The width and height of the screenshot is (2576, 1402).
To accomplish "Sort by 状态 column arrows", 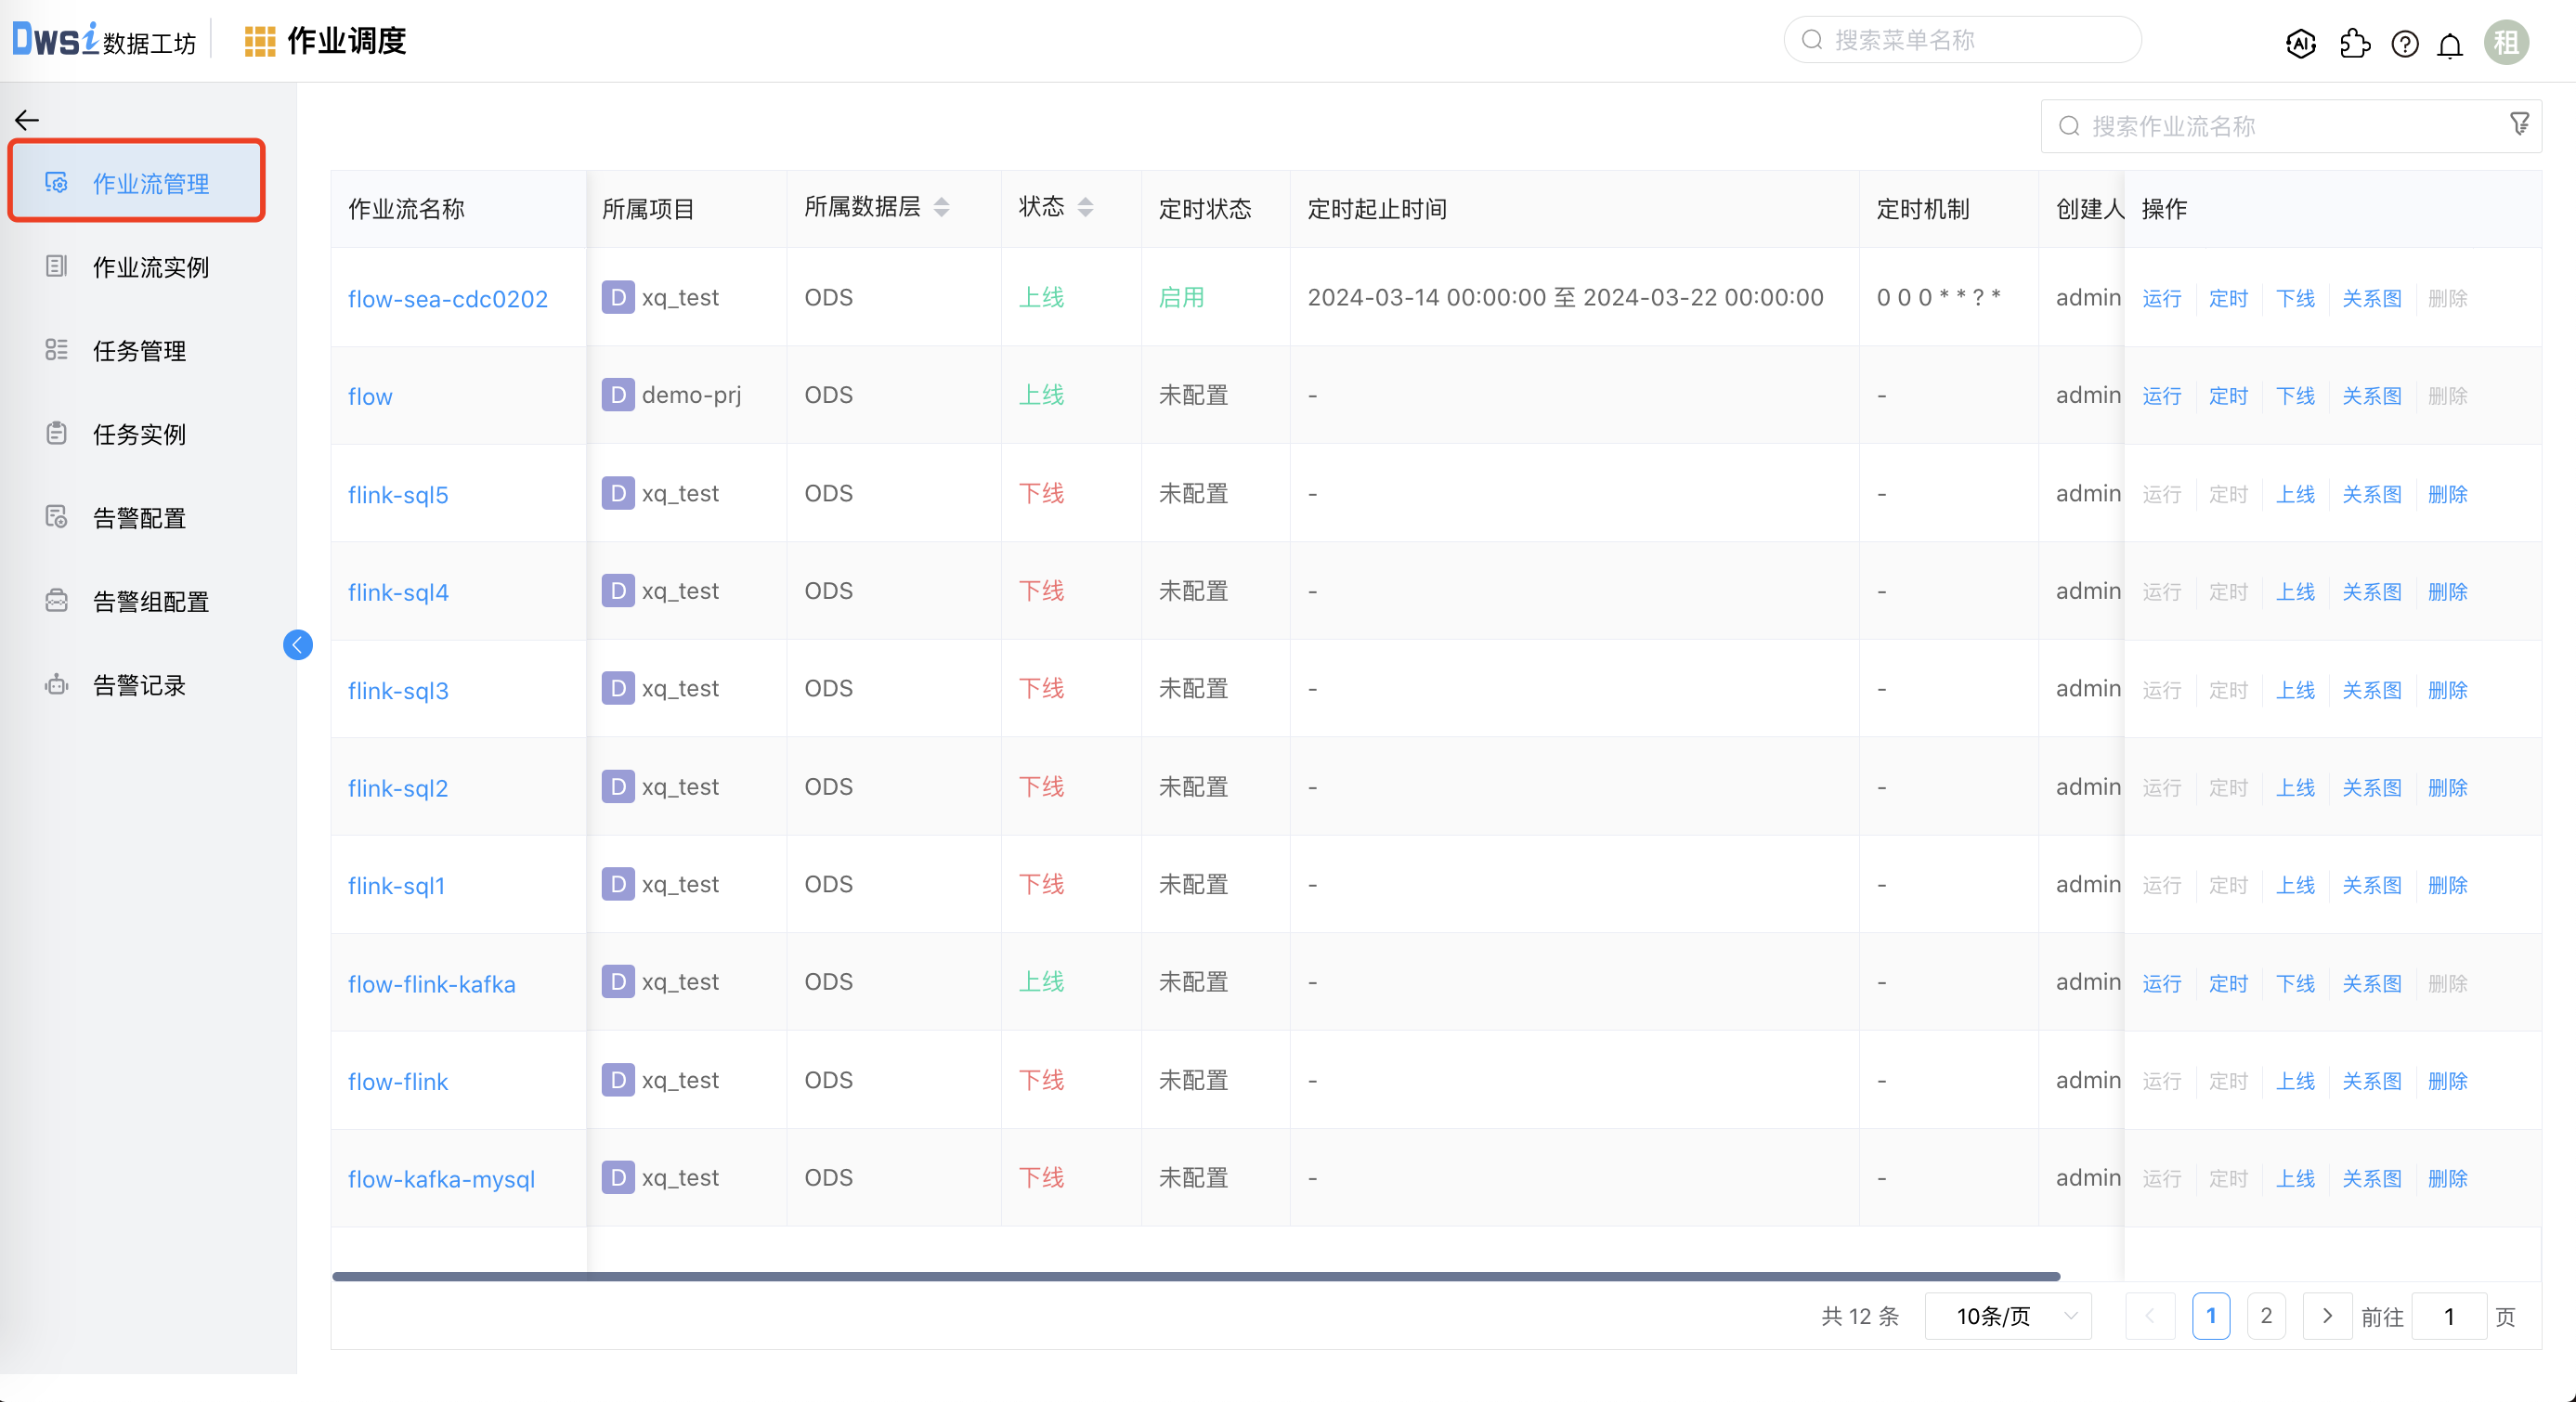I will coord(1085,207).
